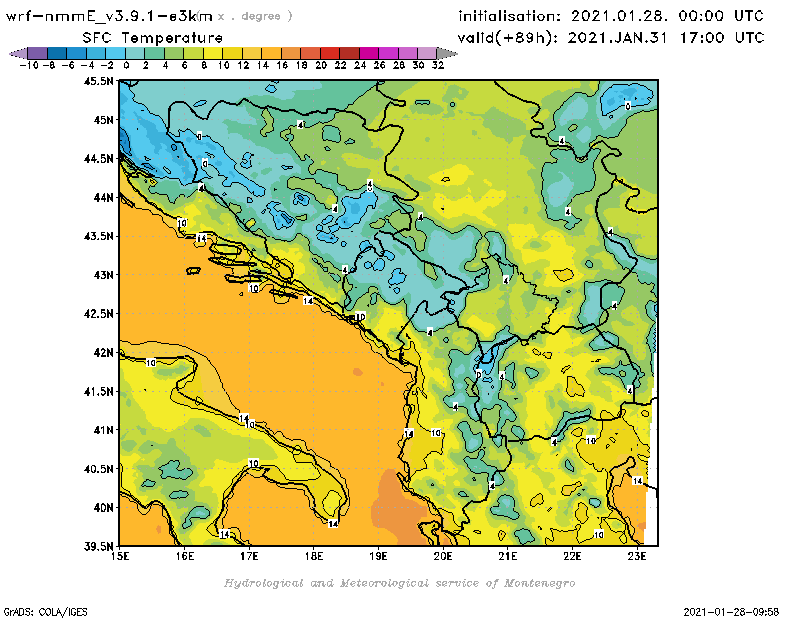Click the 15E longitude axis label
Viewport: 800px width, 618px height.
(120, 556)
